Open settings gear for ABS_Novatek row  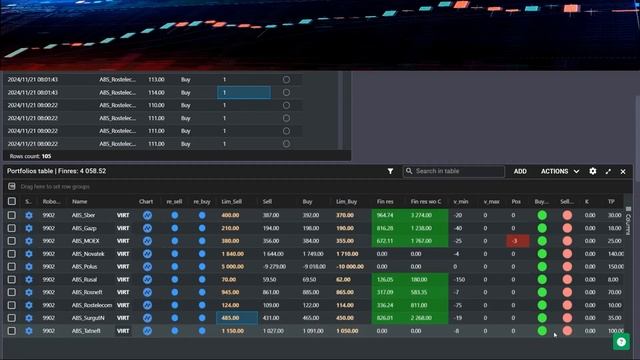coord(29,254)
